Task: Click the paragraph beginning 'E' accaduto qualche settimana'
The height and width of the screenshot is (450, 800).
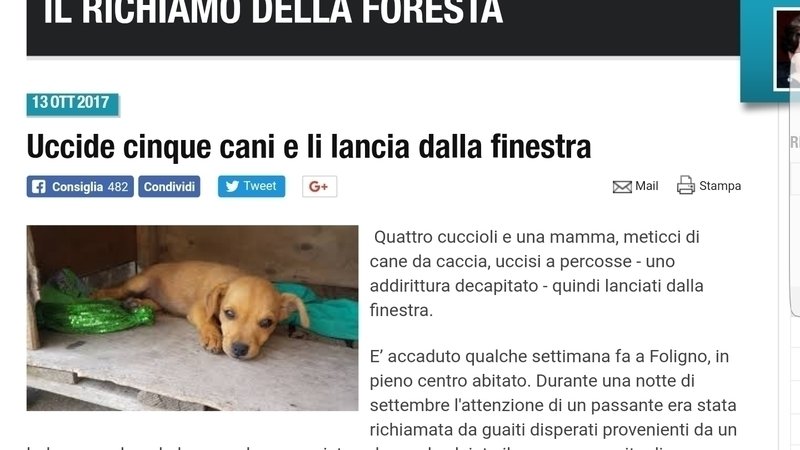Action: 553,393
